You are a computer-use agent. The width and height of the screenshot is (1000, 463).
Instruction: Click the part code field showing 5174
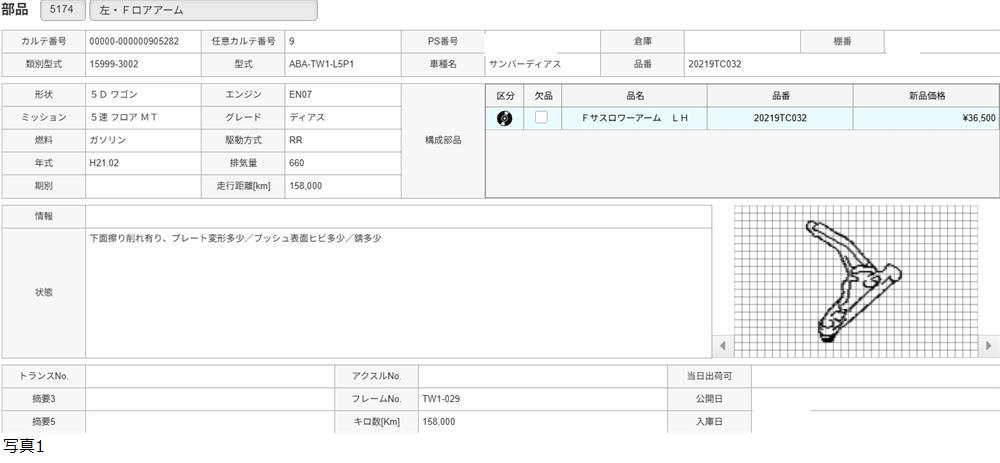point(62,11)
